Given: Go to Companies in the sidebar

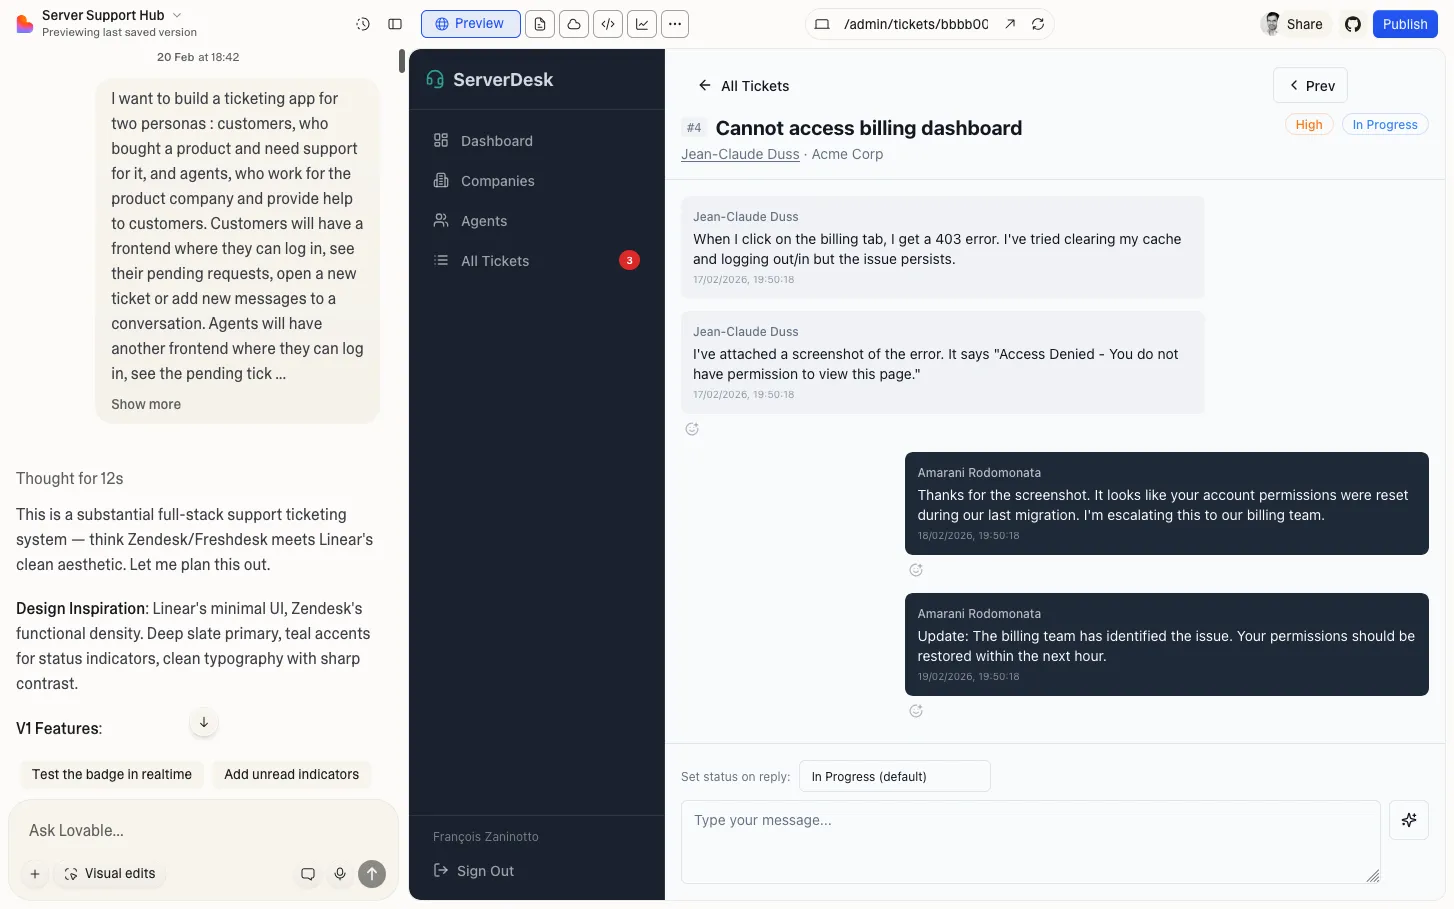Looking at the screenshot, I should pos(497,181).
